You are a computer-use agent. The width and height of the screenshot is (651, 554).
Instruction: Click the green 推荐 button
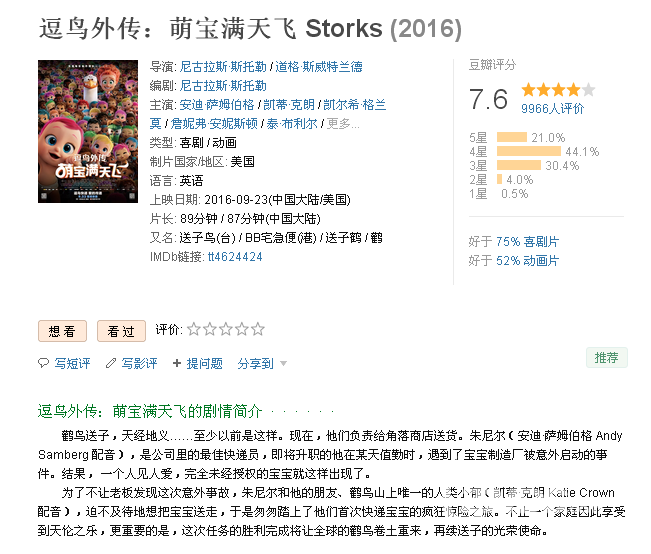pos(607,358)
